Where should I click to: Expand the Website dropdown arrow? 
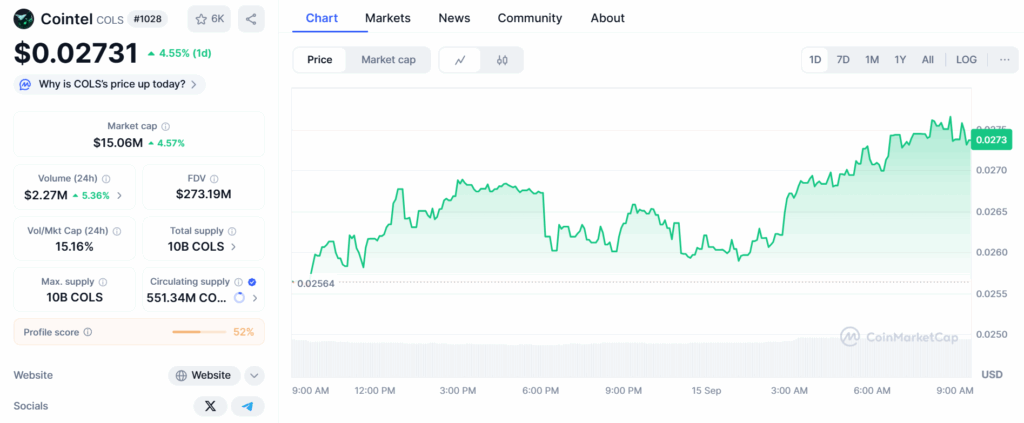(255, 375)
